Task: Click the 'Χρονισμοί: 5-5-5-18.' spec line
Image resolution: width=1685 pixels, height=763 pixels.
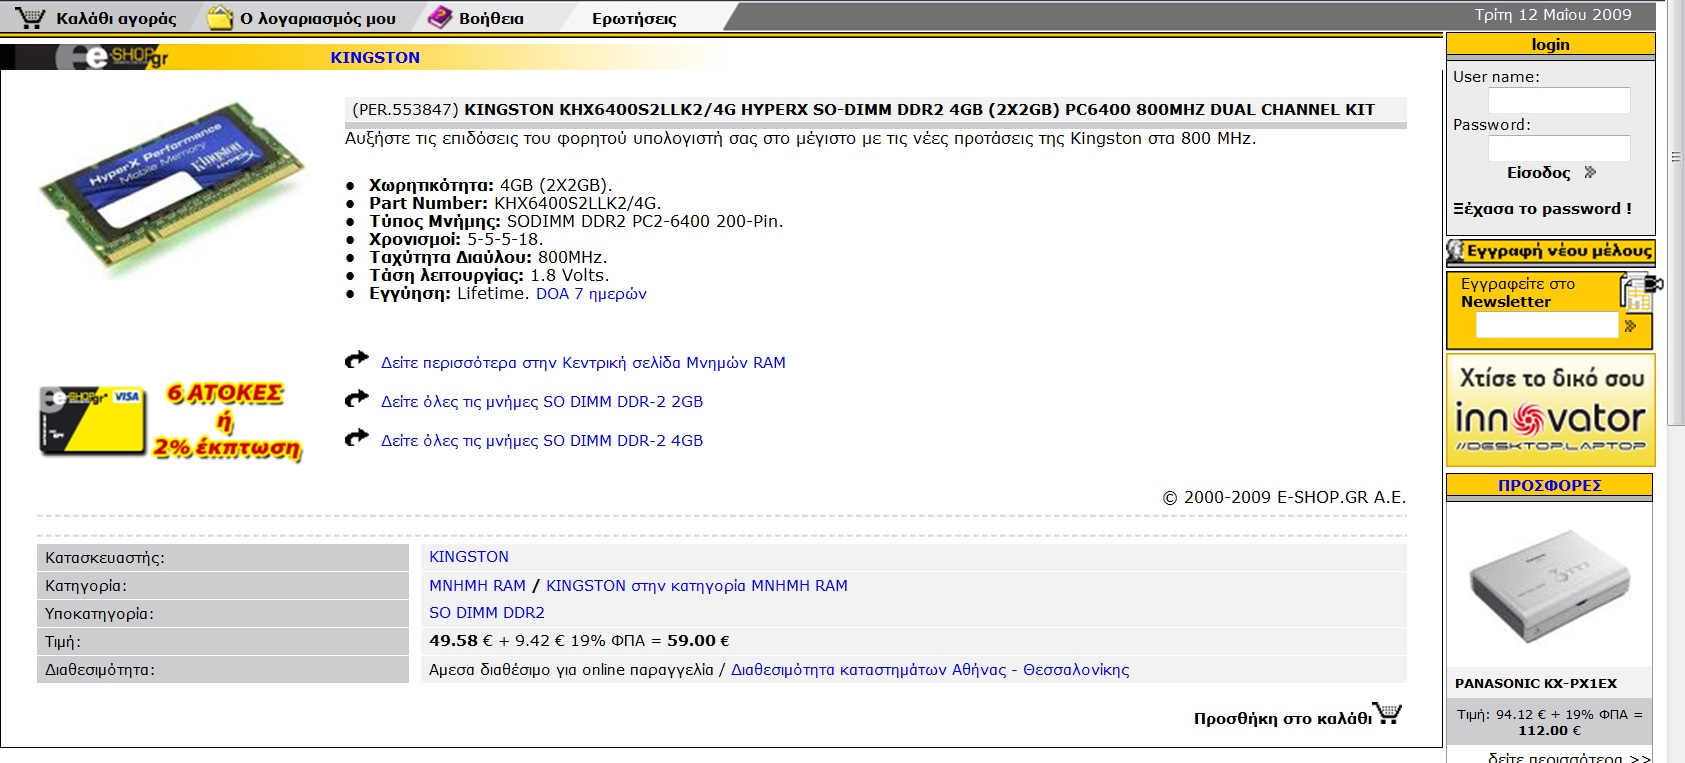Action: 456,239
